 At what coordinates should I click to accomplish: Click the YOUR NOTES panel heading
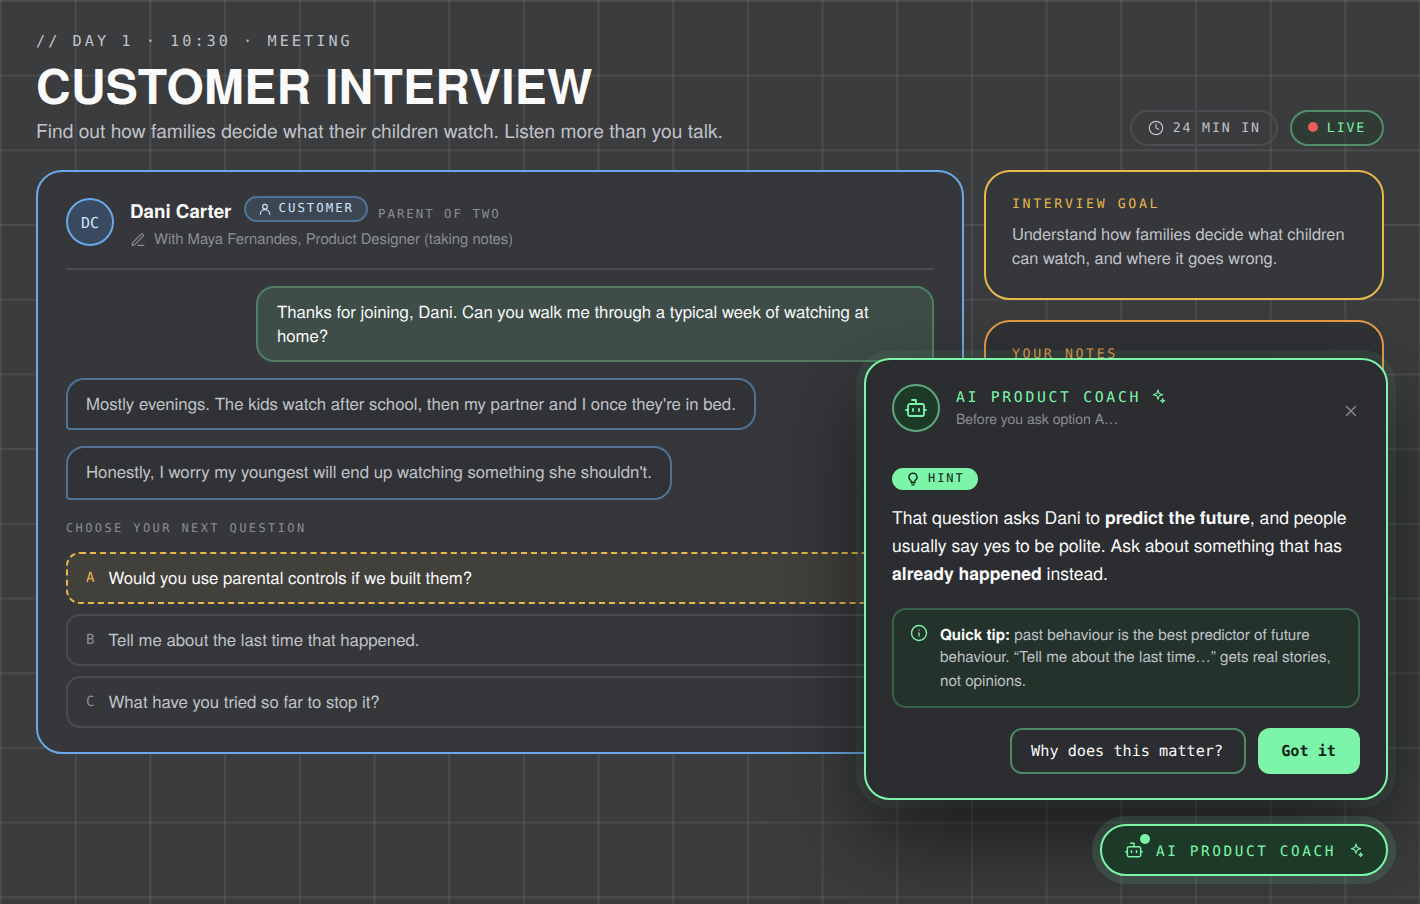tap(1064, 353)
